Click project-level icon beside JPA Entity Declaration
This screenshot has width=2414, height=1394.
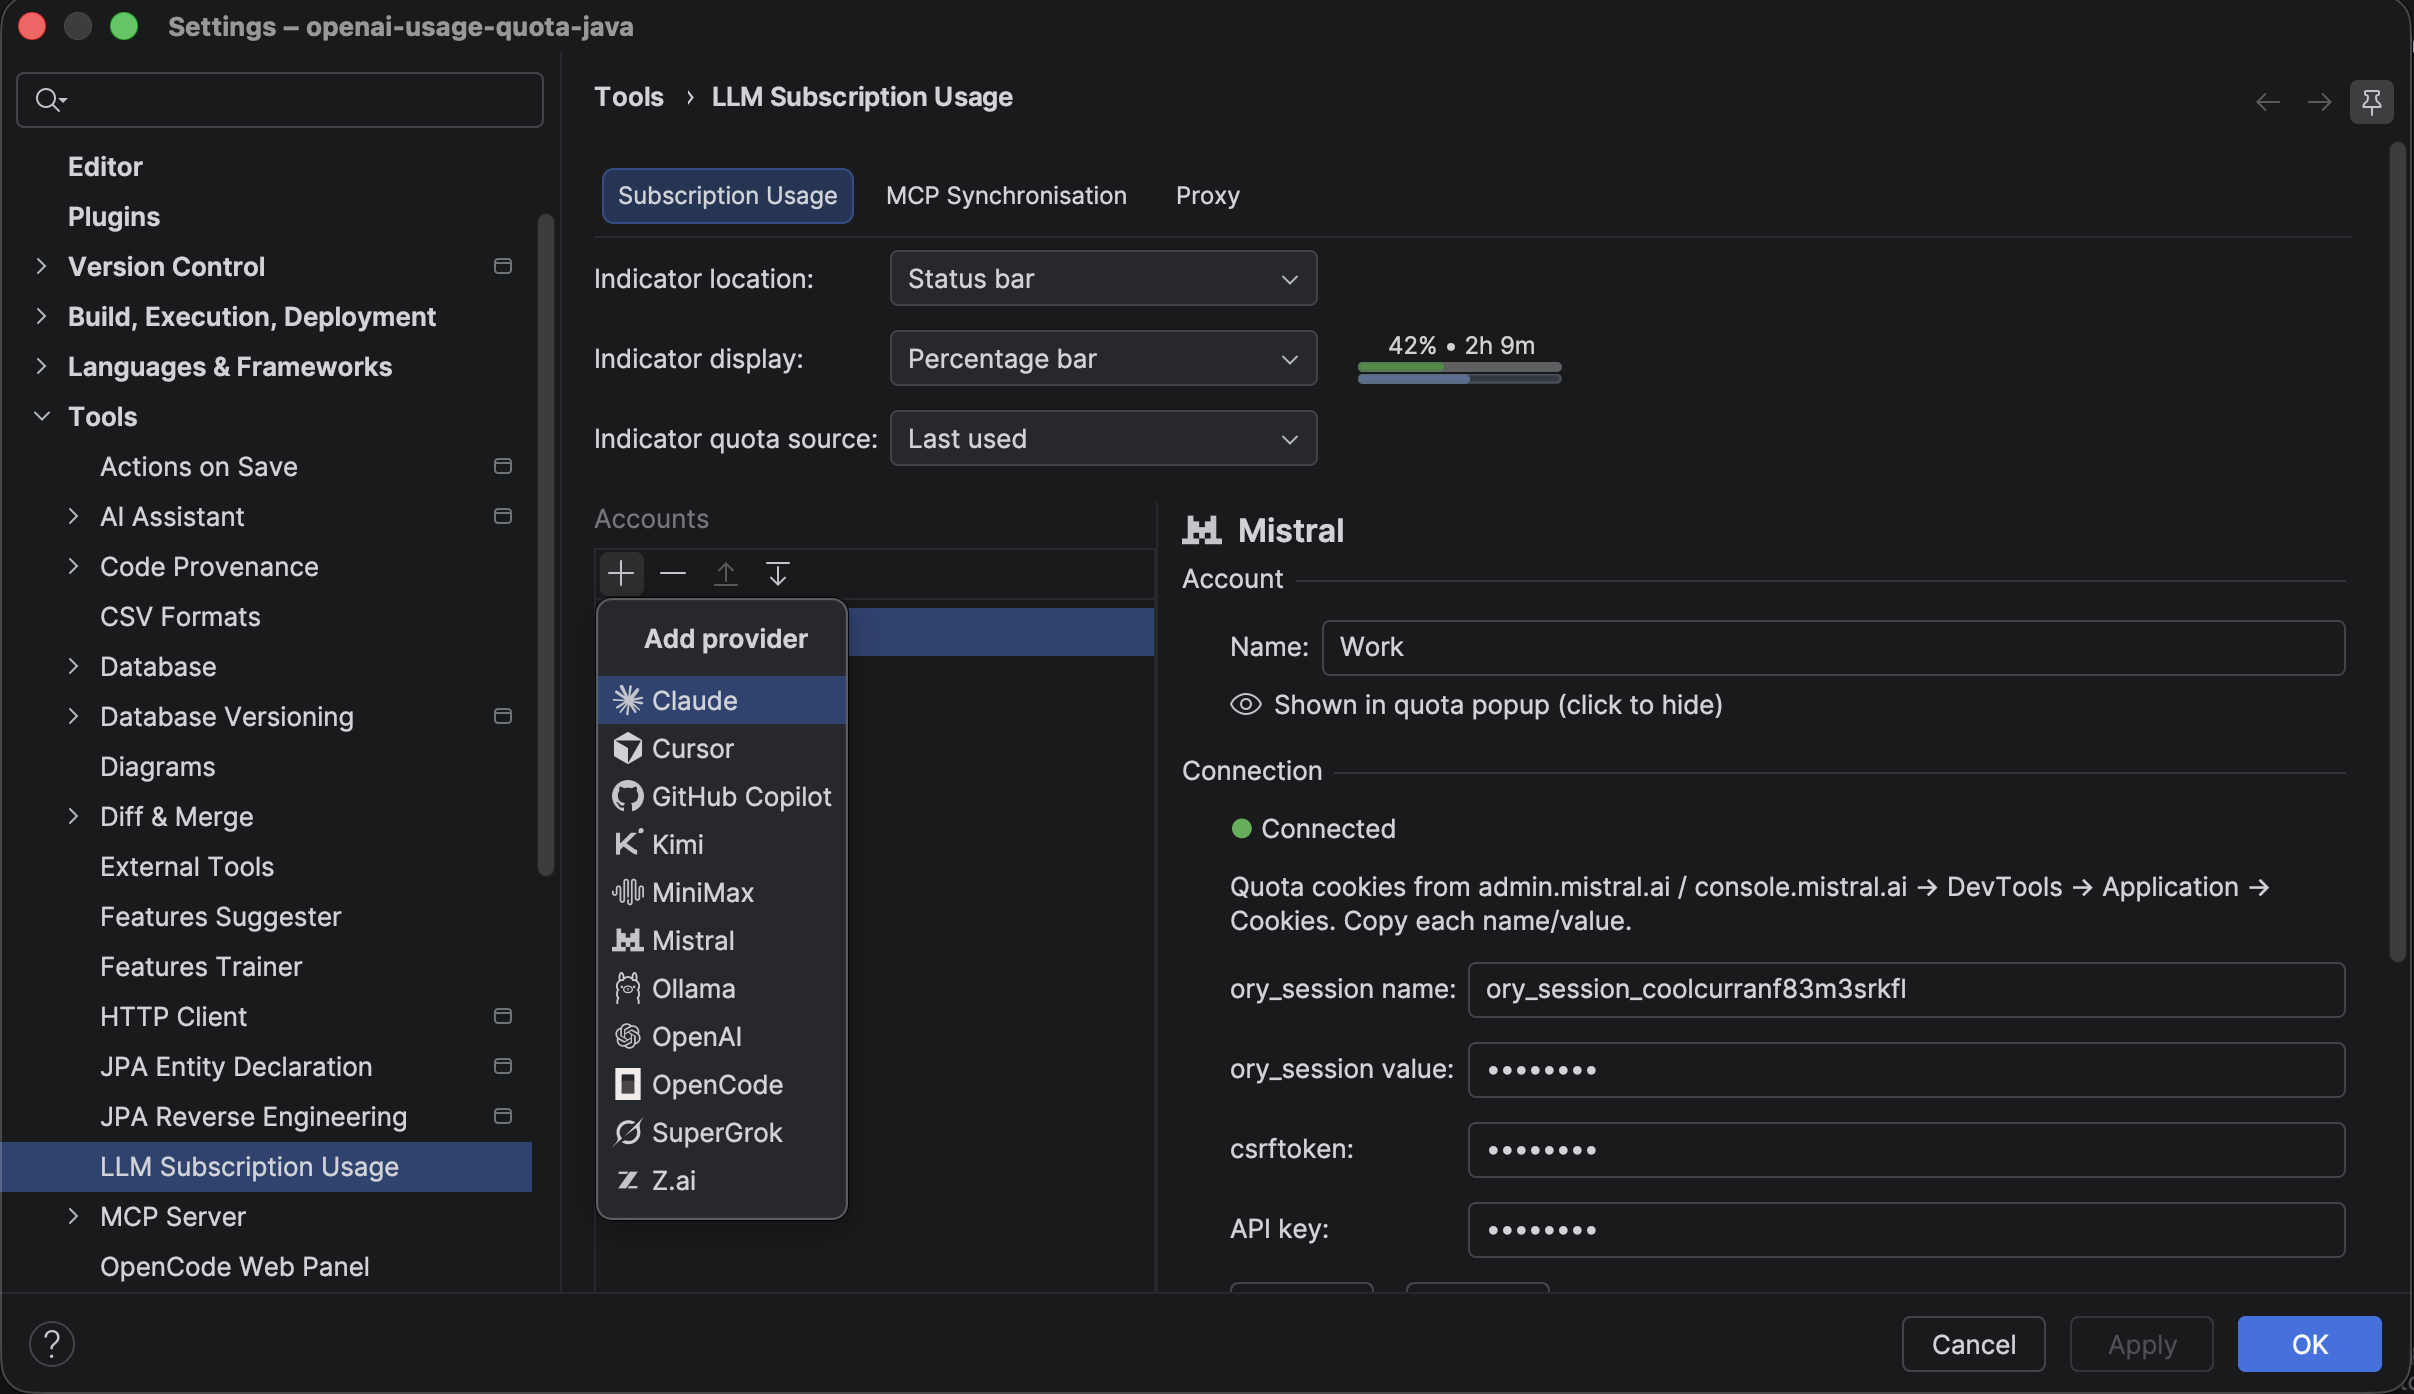pyautogui.click(x=503, y=1066)
